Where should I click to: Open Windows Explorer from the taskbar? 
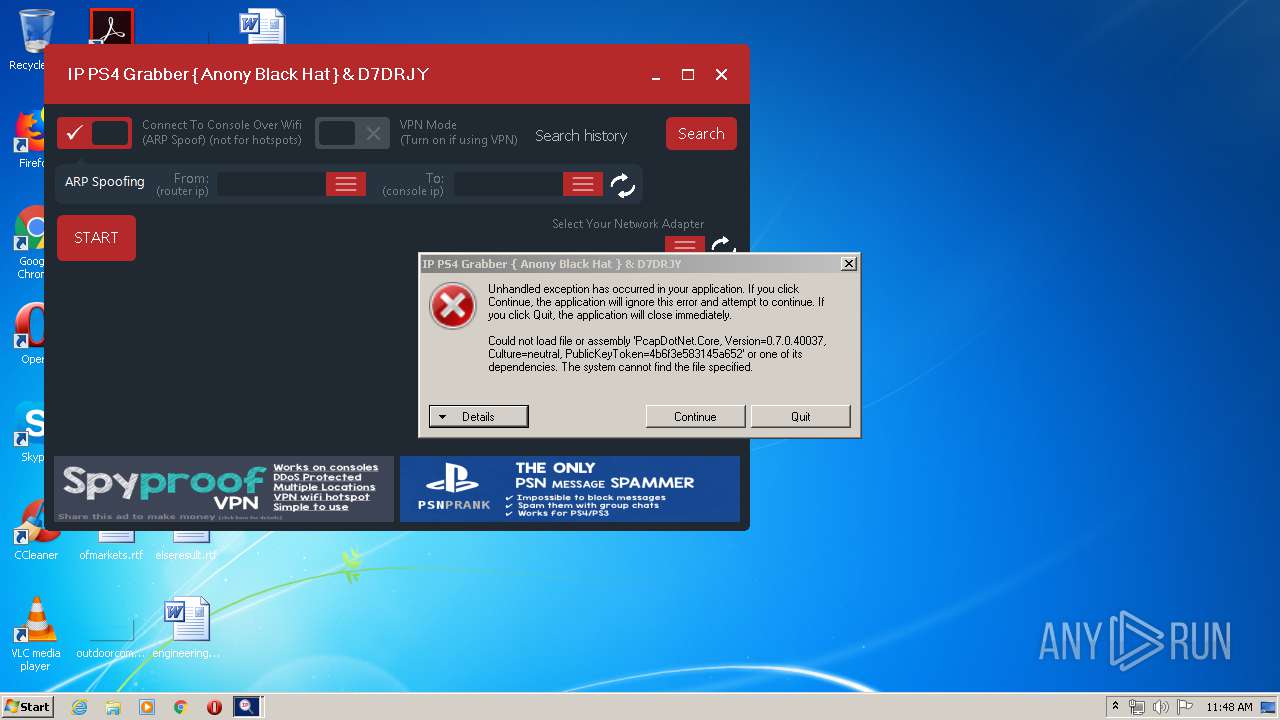click(113, 707)
